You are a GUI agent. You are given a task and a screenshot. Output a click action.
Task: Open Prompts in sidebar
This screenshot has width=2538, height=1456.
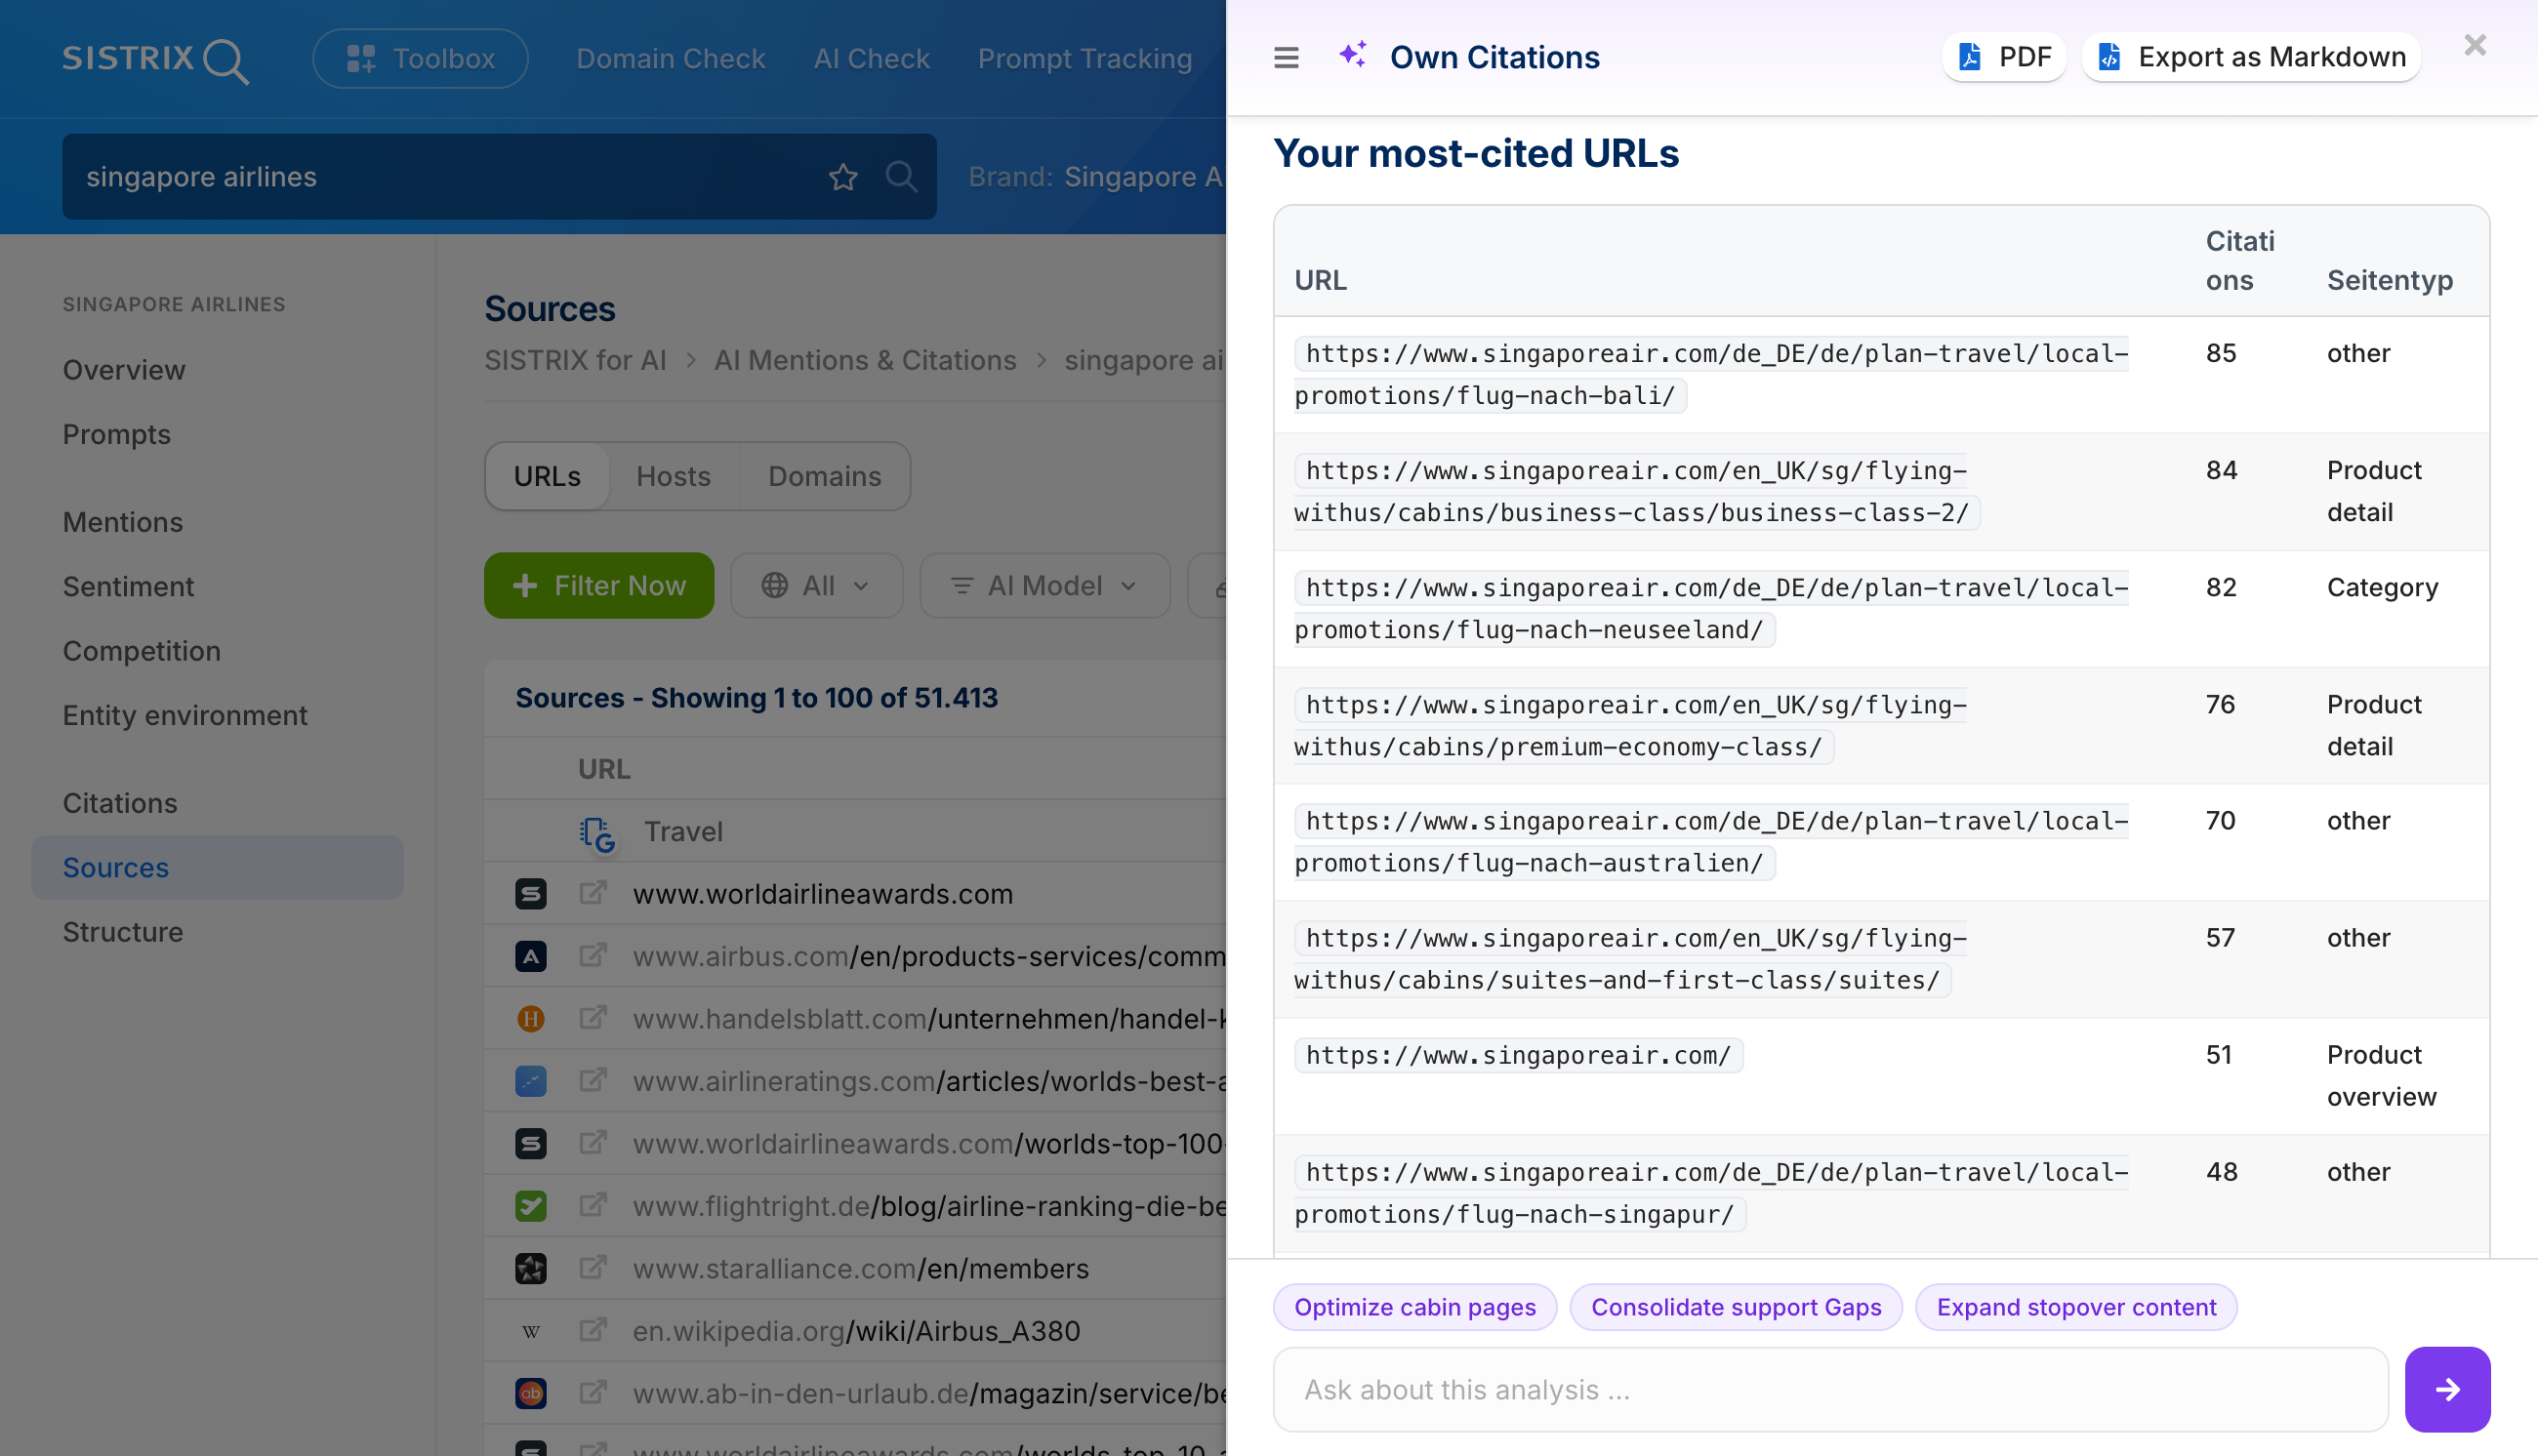click(117, 434)
